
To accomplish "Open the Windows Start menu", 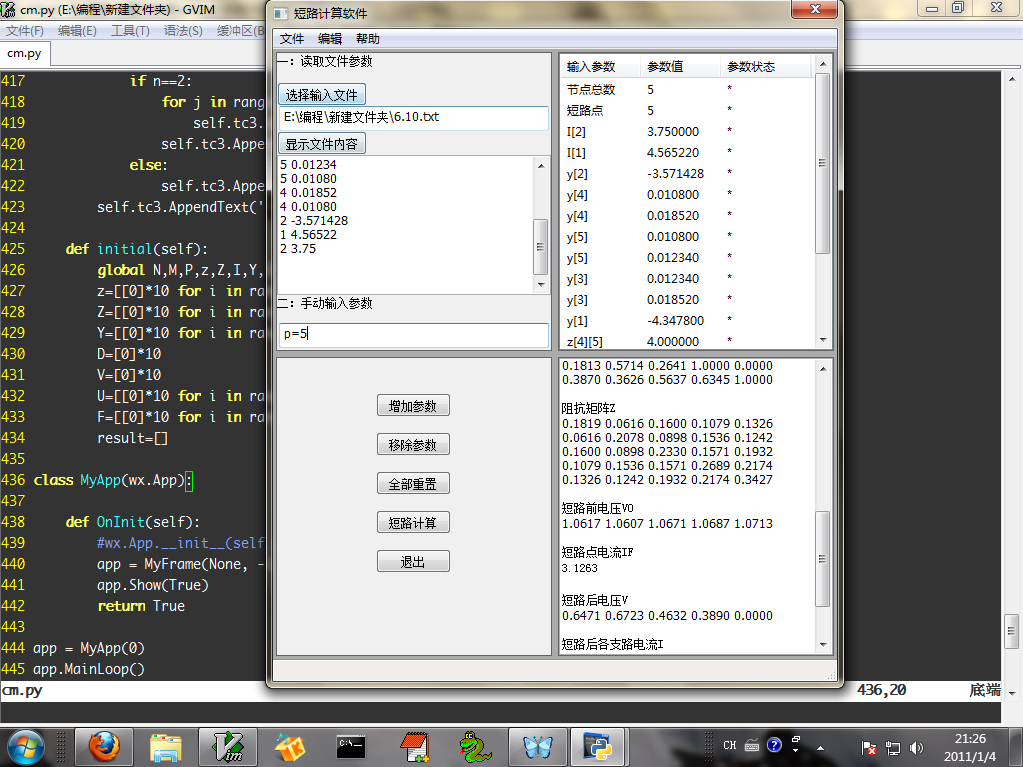I will coord(26,747).
